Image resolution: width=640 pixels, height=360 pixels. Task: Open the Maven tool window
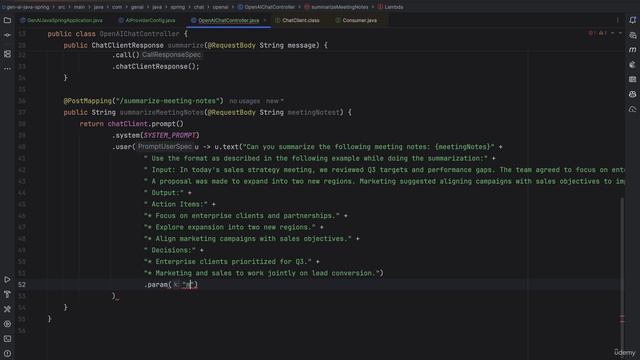[x=633, y=50]
